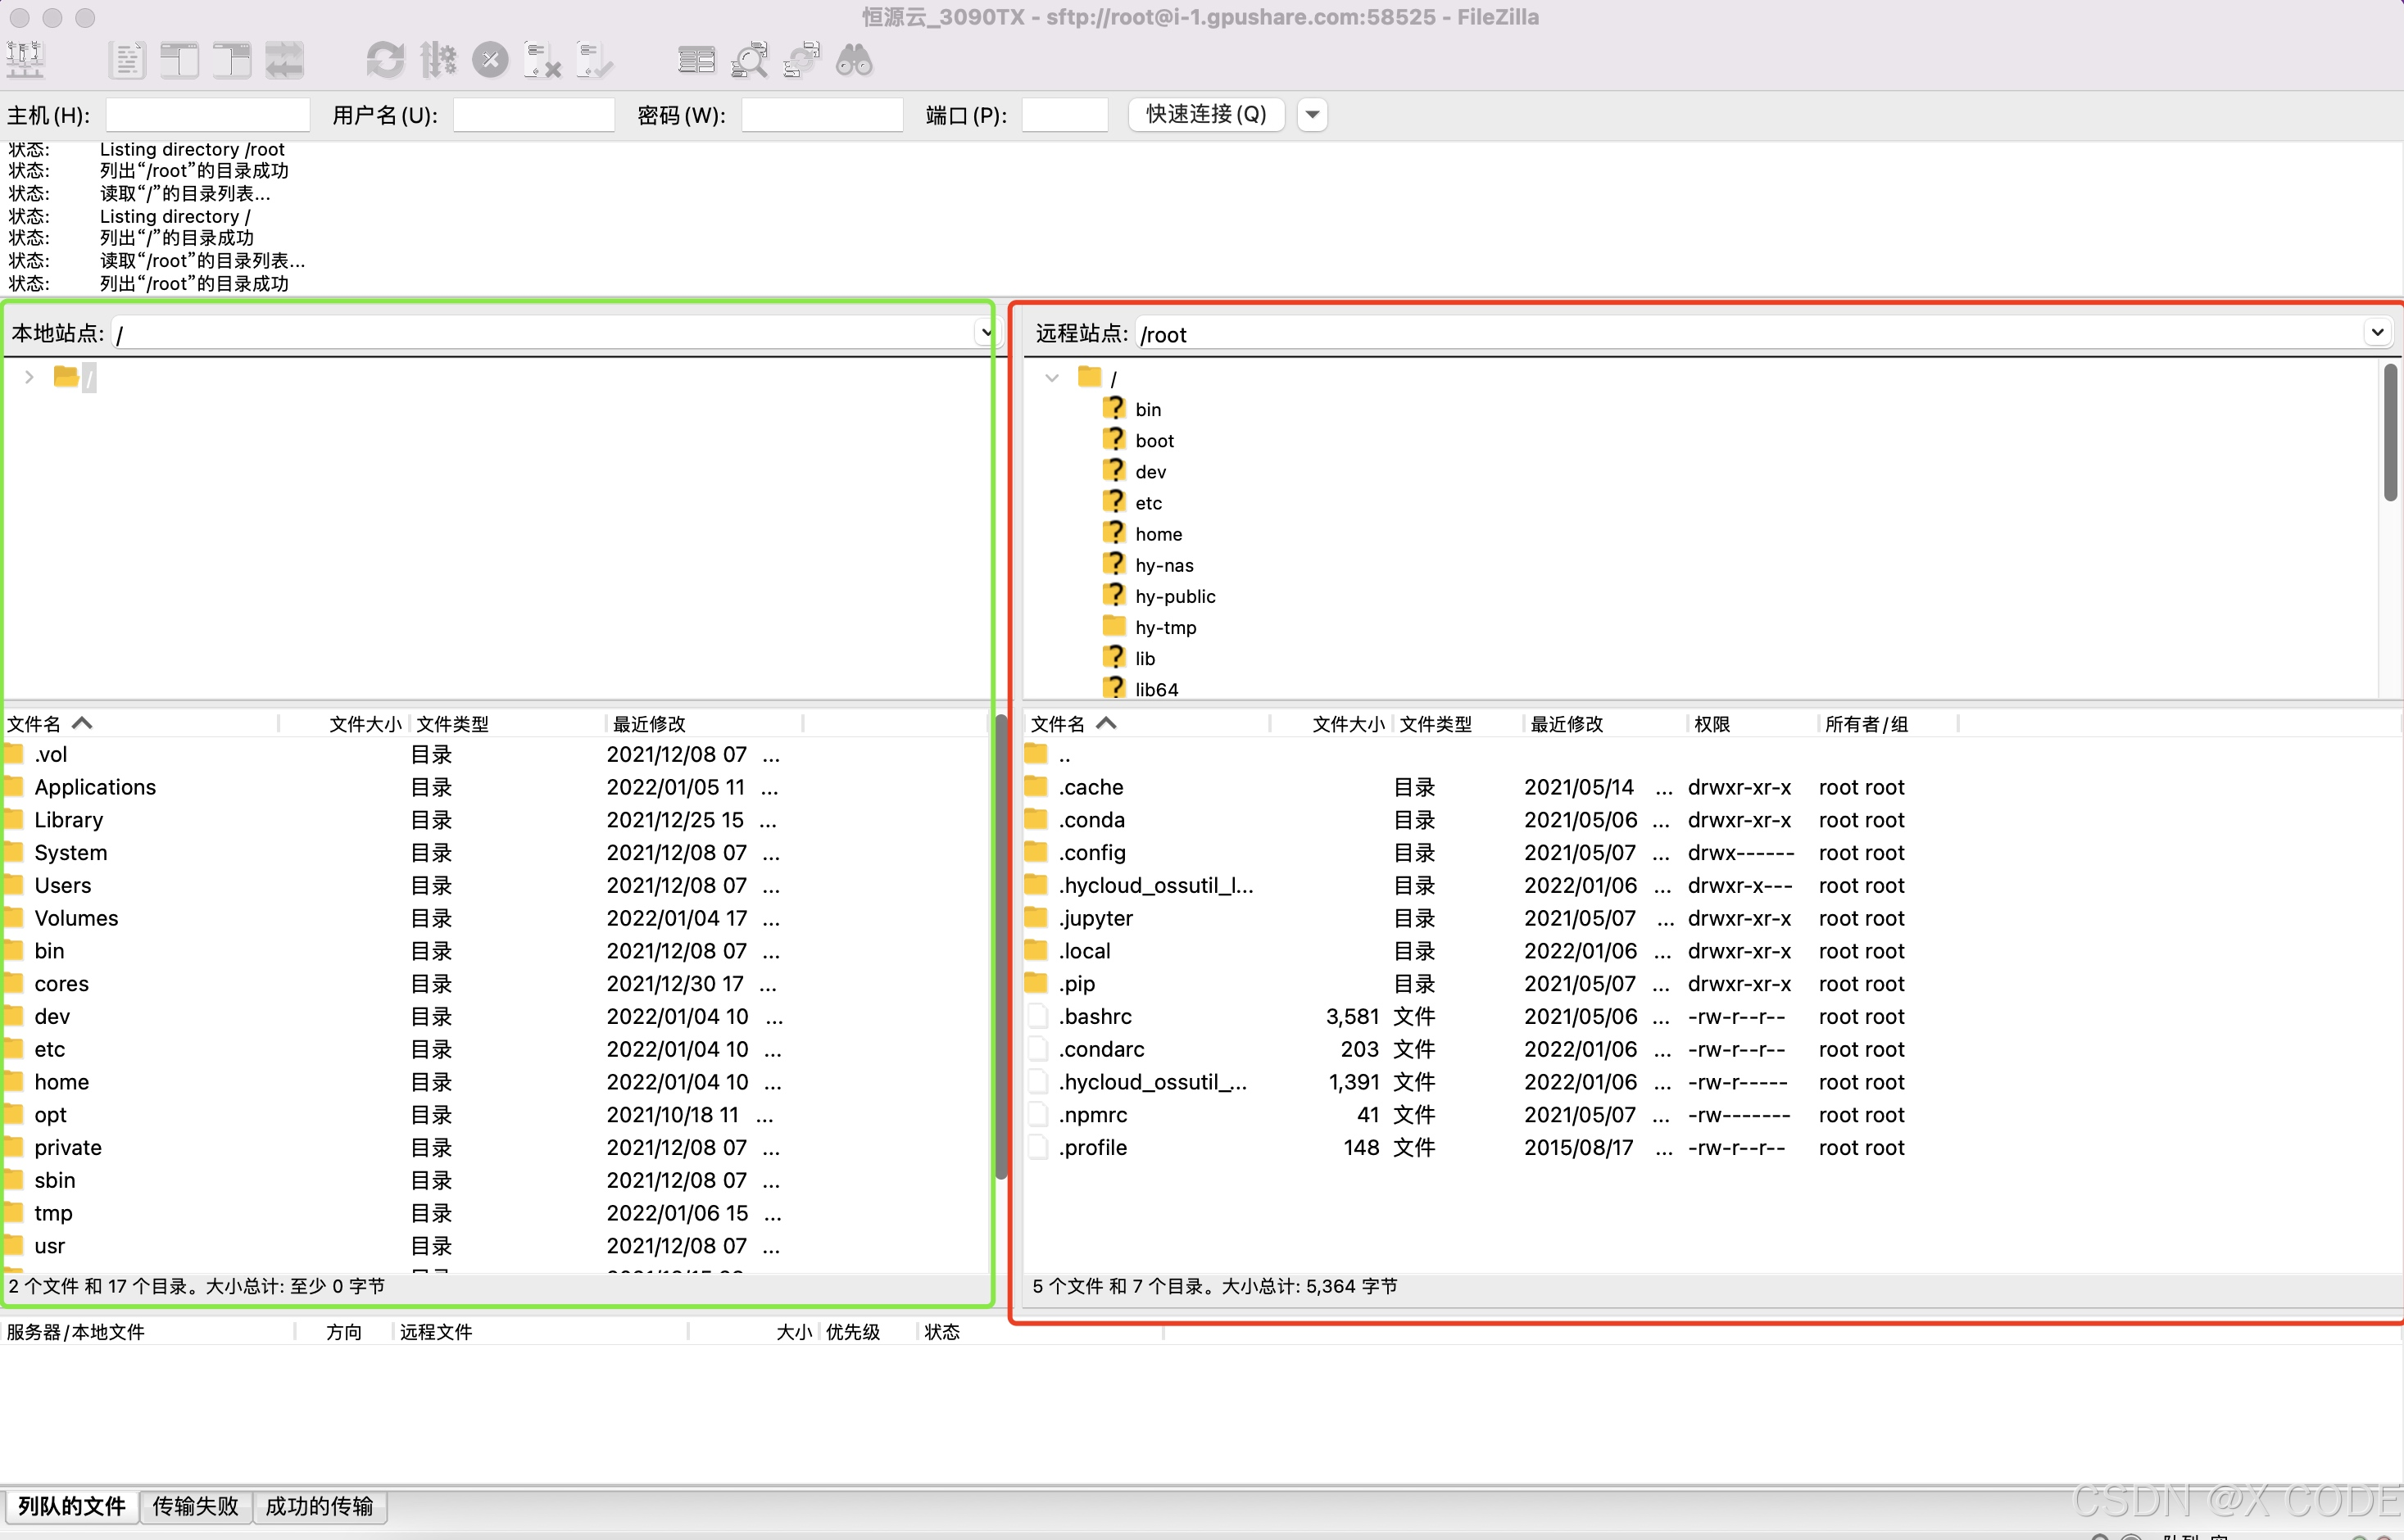Click the binoculars file search icon
This screenshot has height=1540, width=2404.
(854, 60)
